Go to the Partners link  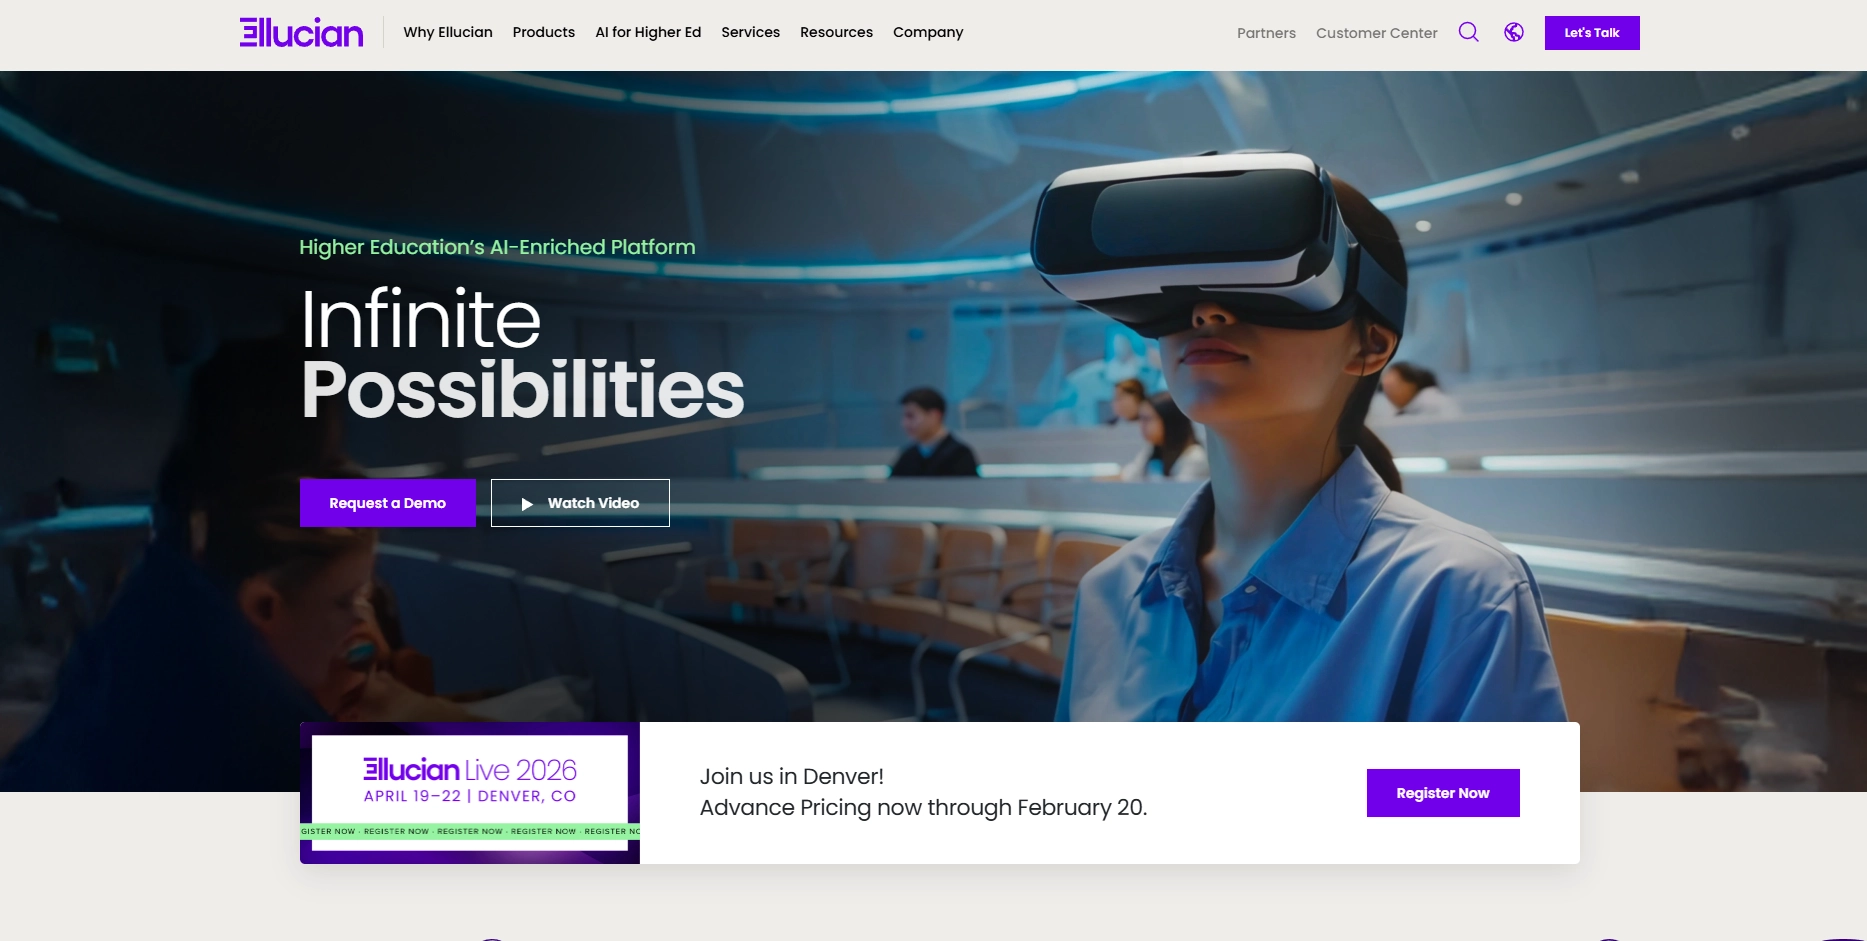tap(1266, 33)
